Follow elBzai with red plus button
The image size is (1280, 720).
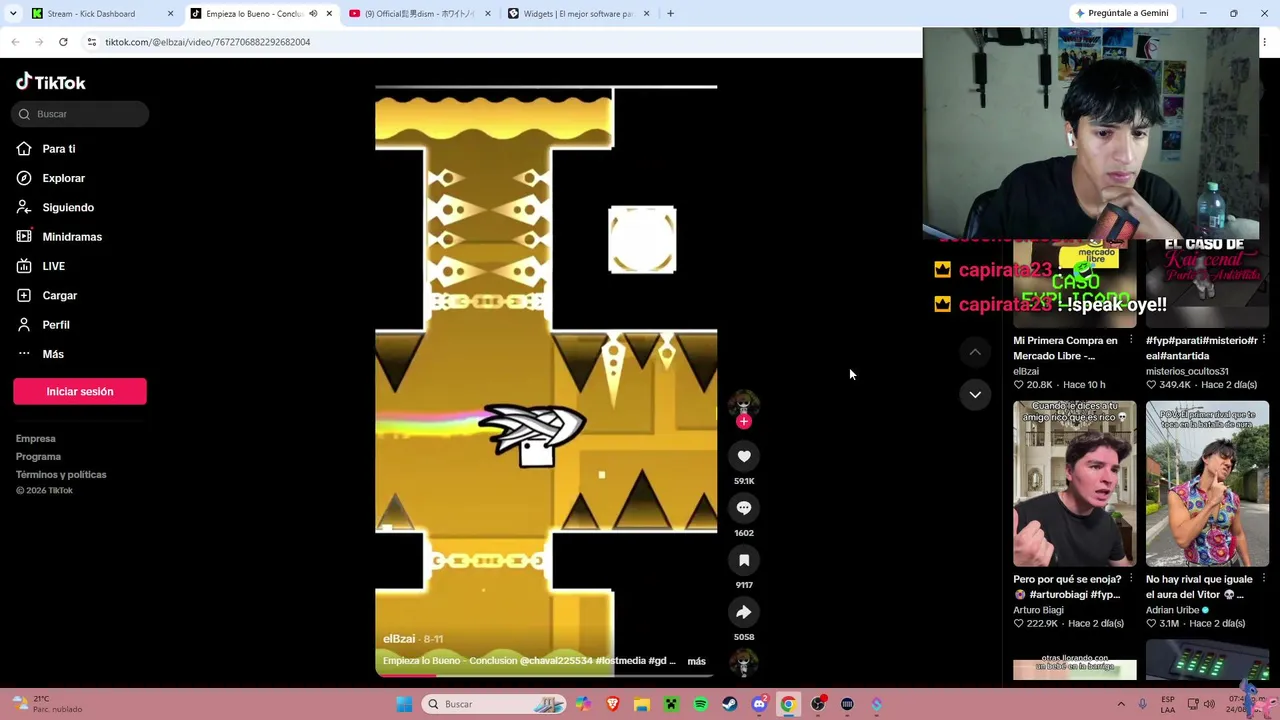click(x=743, y=422)
